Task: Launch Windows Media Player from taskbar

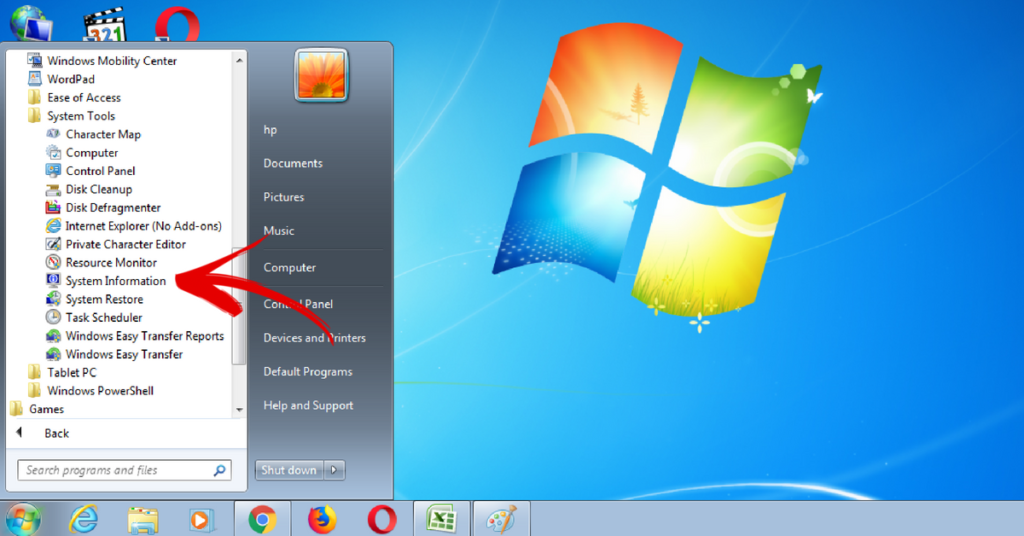Action: (x=200, y=520)
